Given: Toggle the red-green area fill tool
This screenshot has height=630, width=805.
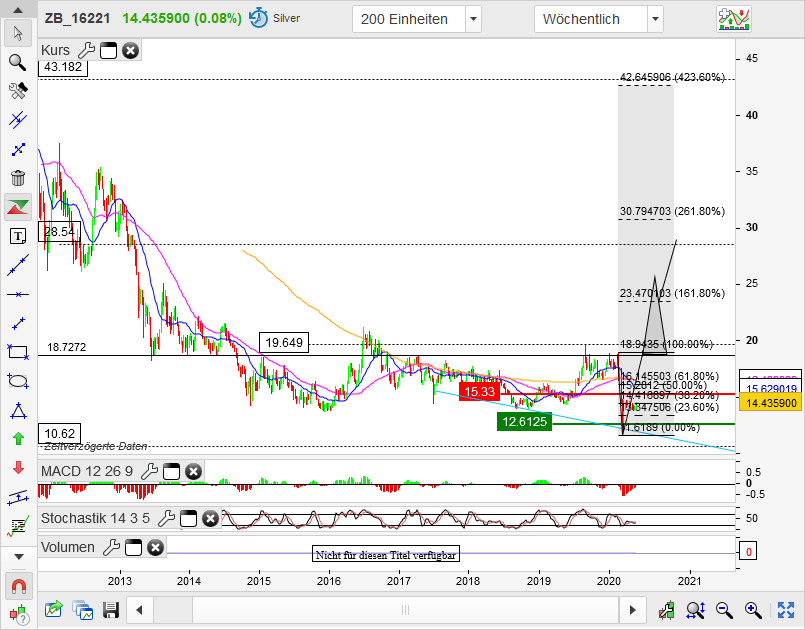Looking at the screenshot, I should coord(18,207).
